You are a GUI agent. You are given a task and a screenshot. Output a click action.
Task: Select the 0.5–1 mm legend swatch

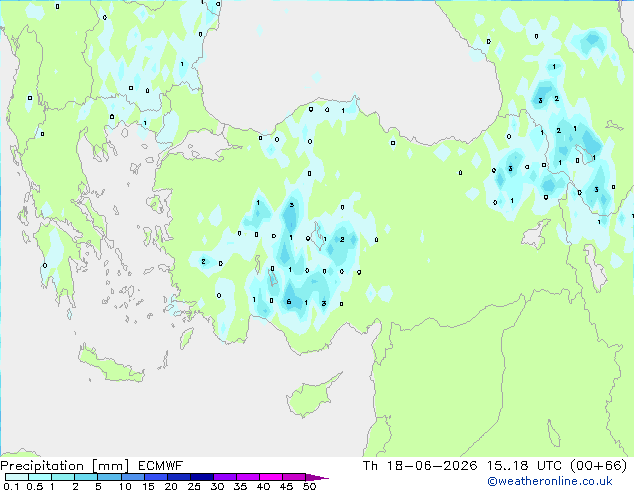point(40,477)
